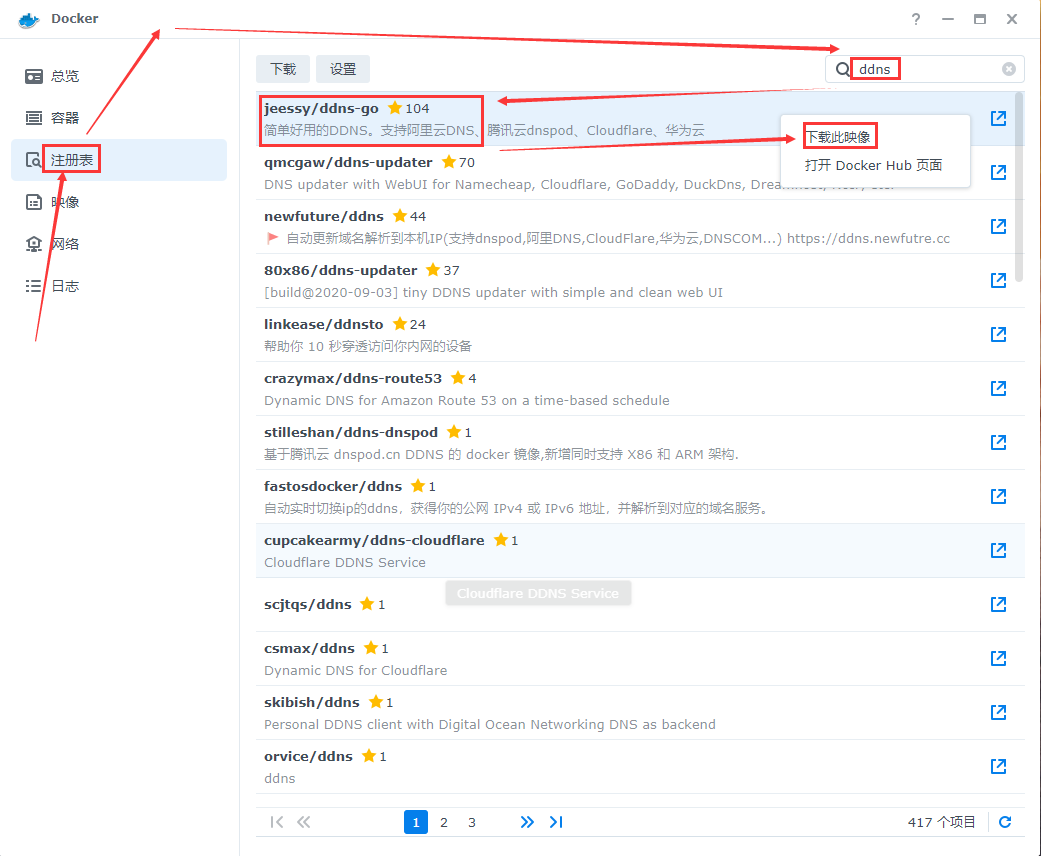Screen dimensions: 1041x856
Task: Select the fastosdocker/ddns image row
Action: coord(640,497)
